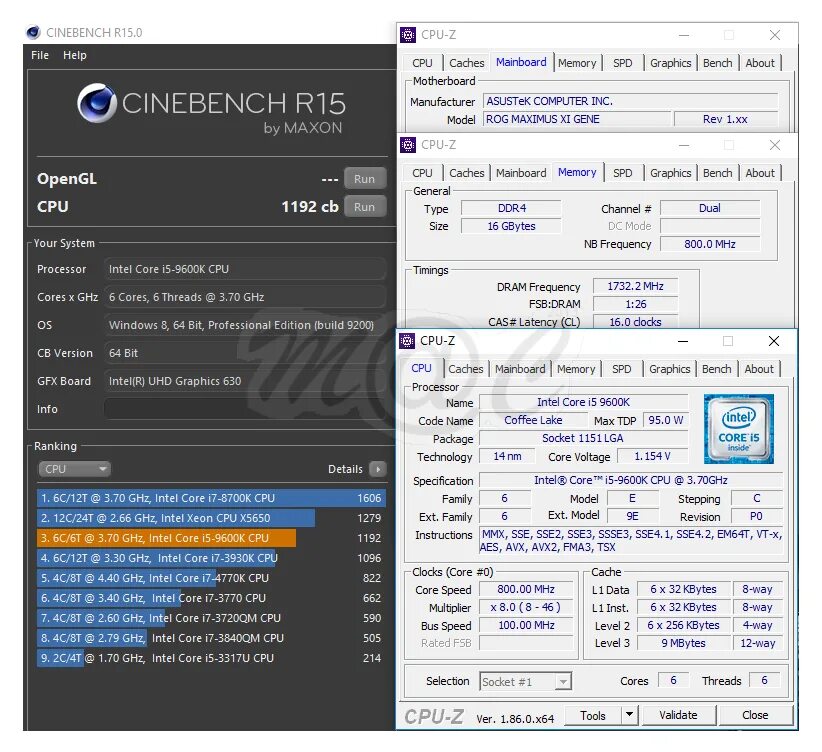Click the DRAM Frequency value 1732.2 MHz
This screenshot has width=822, height=752.
(635, 286)
